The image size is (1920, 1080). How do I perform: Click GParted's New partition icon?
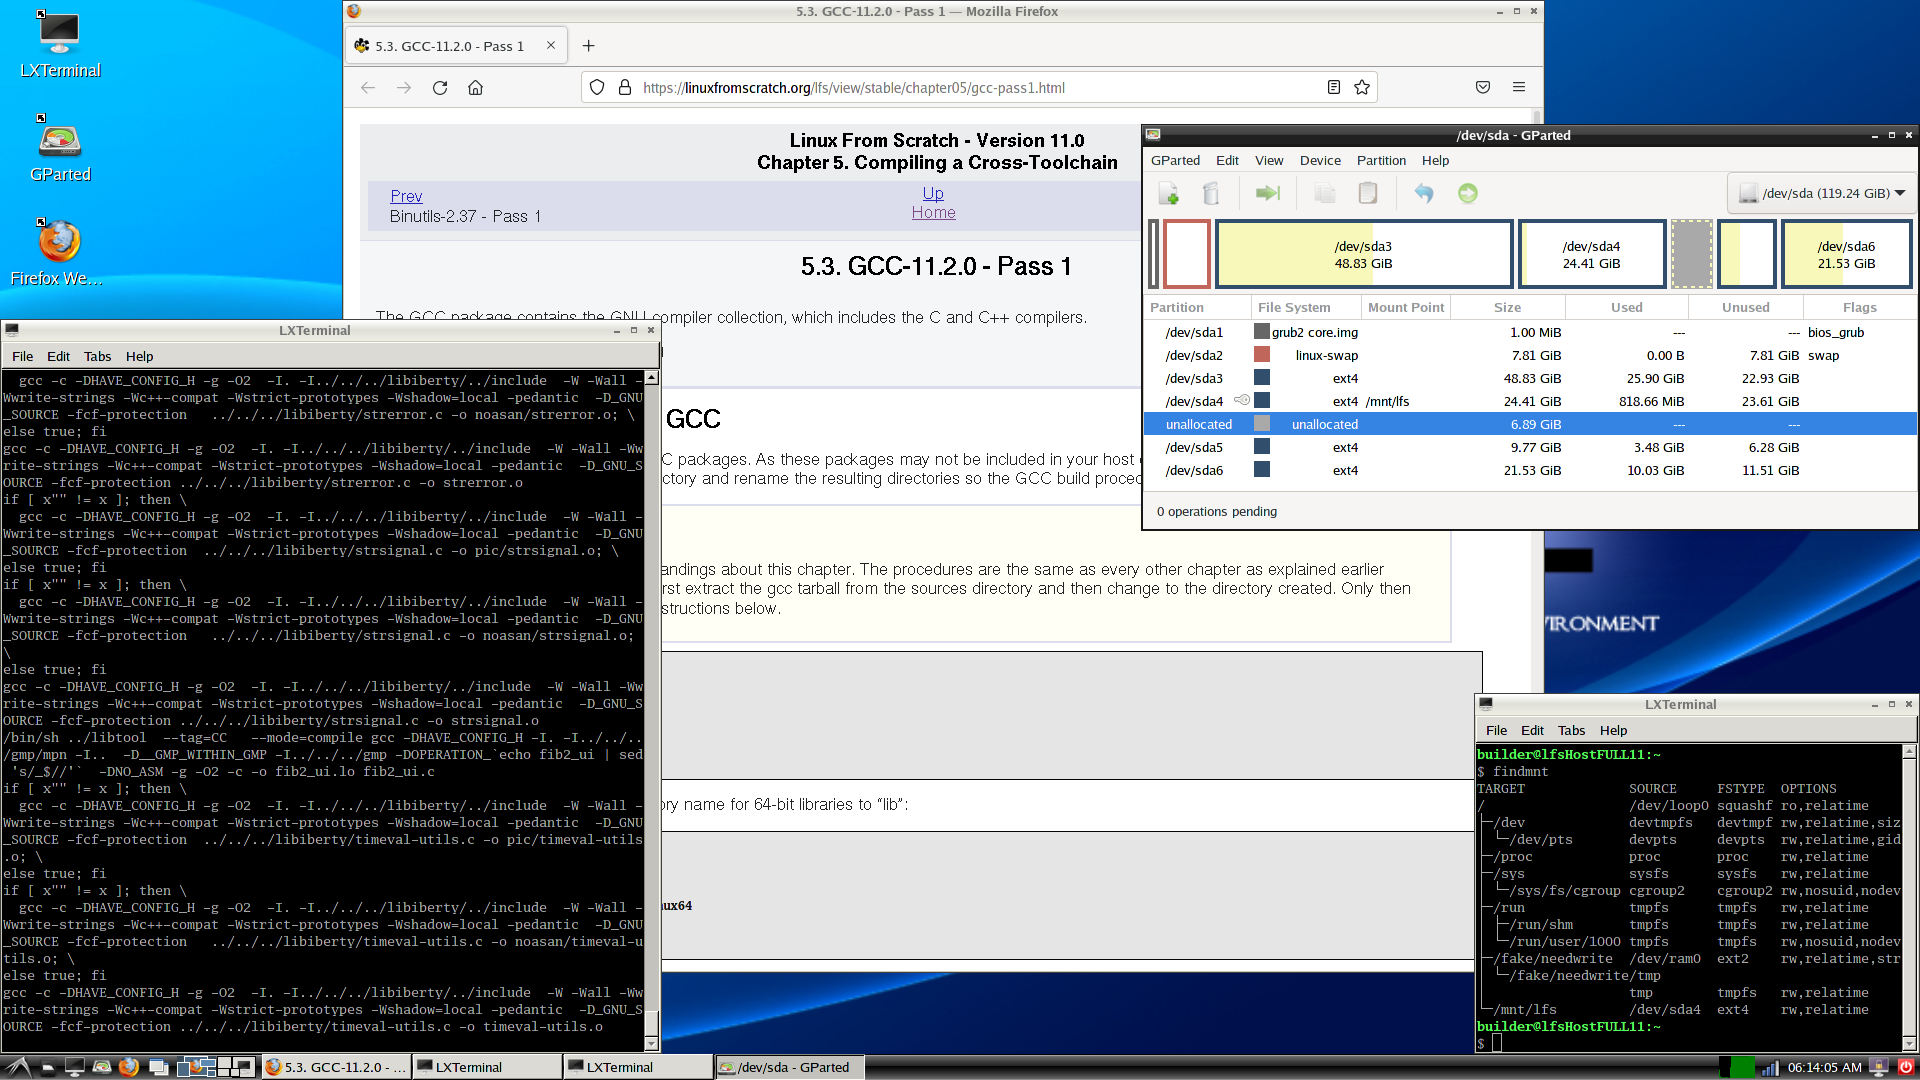1168,194
